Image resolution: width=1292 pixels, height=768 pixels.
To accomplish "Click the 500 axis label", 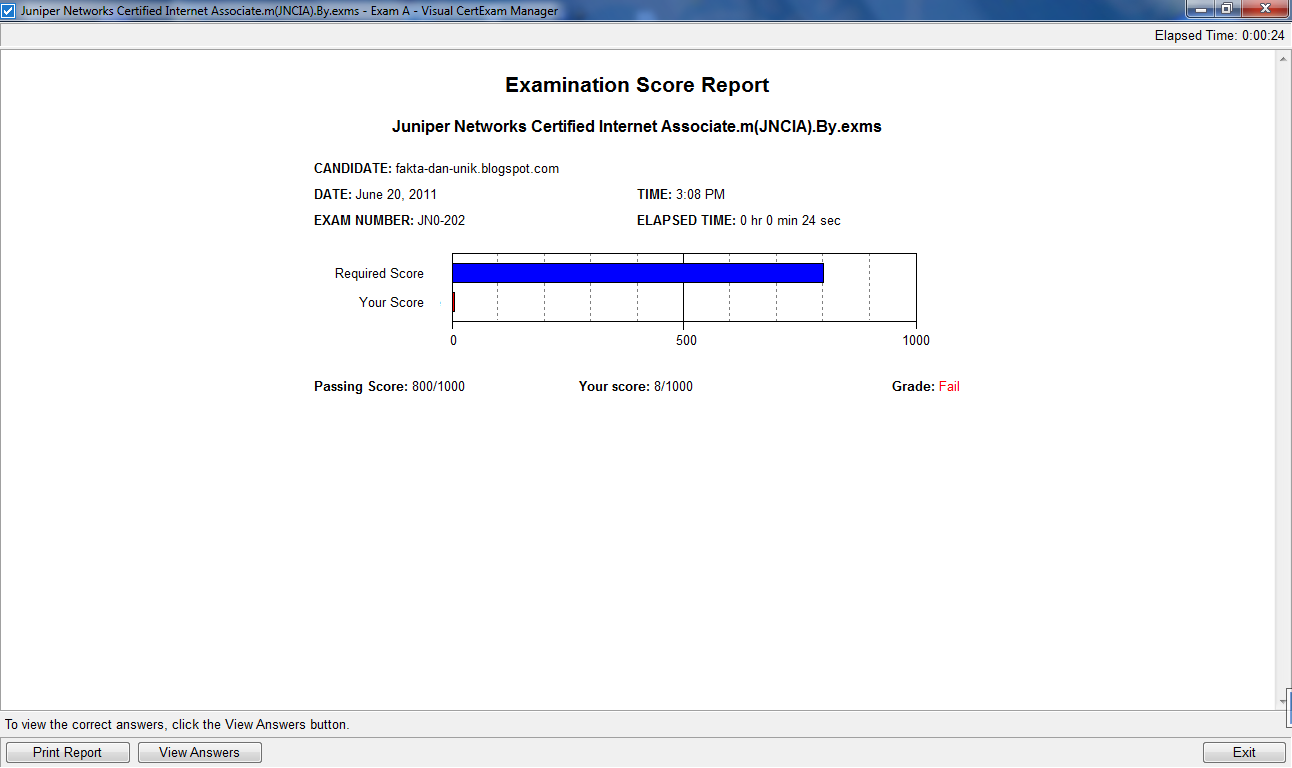I will coord(686,340).
